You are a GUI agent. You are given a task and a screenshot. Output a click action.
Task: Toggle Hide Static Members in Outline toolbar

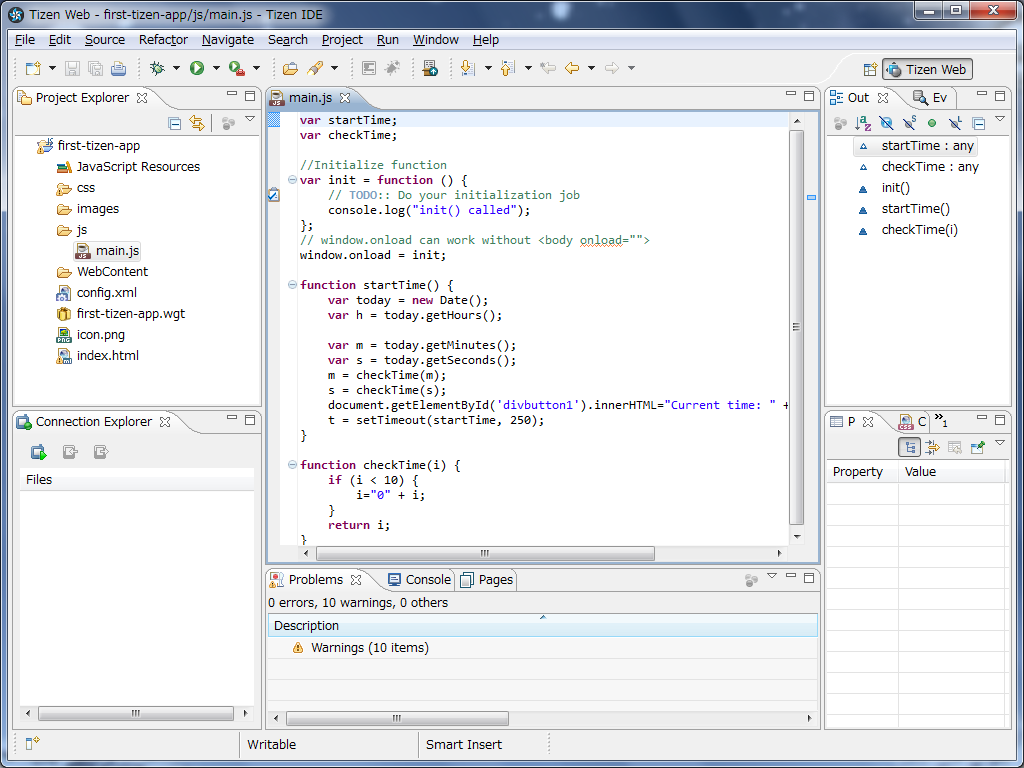click(x=909, y=123)
